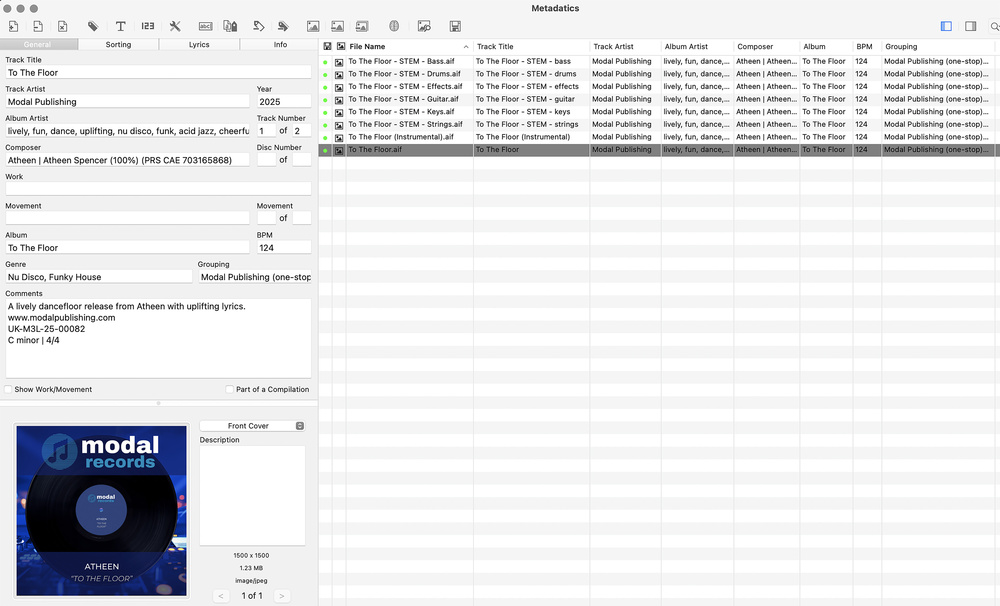The height and width of the screenshot is (606, 1000).
Task: Open the '123' numbering tool
Action: coord(147,26)
